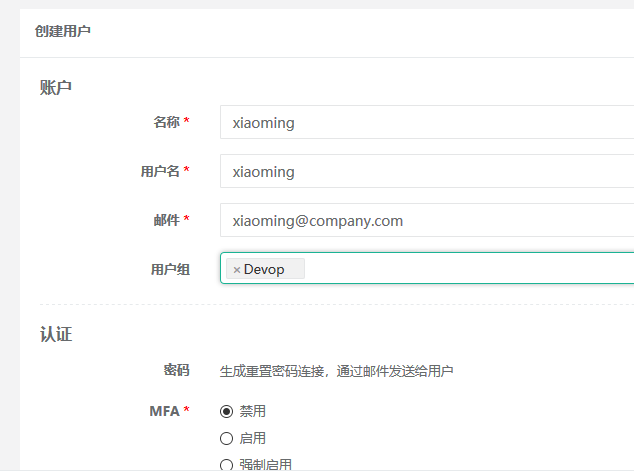The image size is (634, 475).
Task: Choose the 强制启用 MFA radio option
Action: tap(226, 464)
